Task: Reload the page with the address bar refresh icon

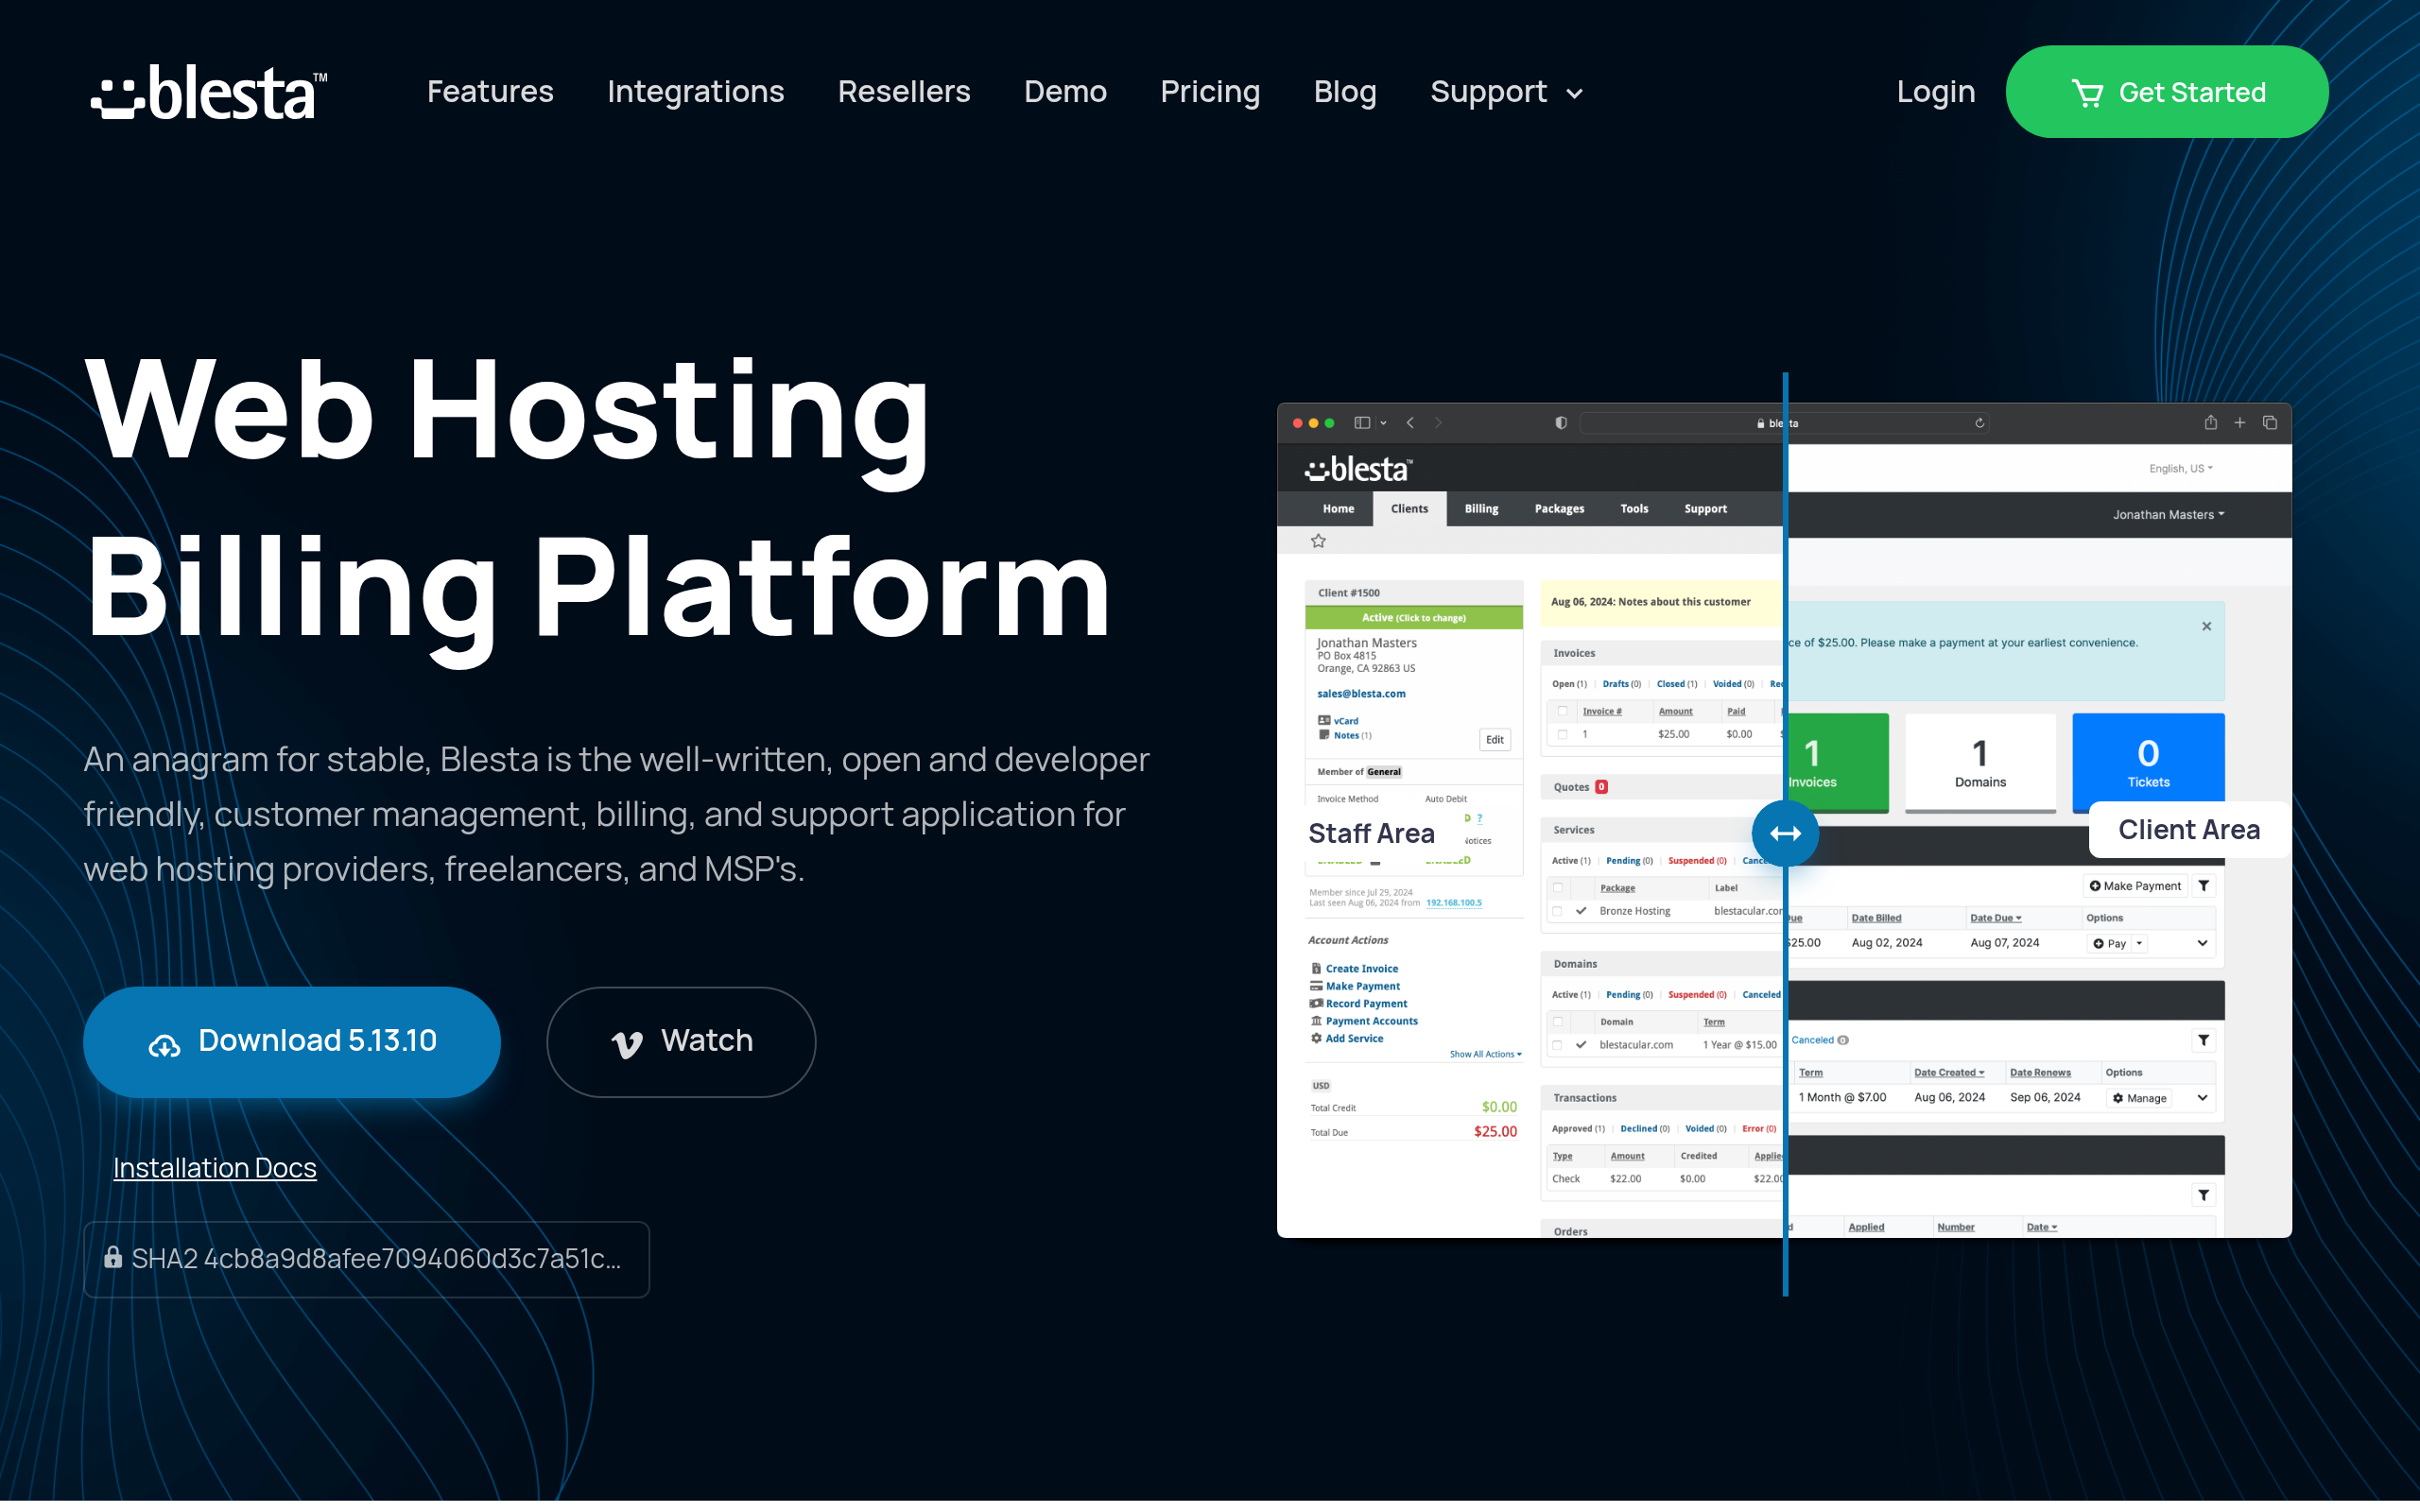Action: pos(1979,423)
